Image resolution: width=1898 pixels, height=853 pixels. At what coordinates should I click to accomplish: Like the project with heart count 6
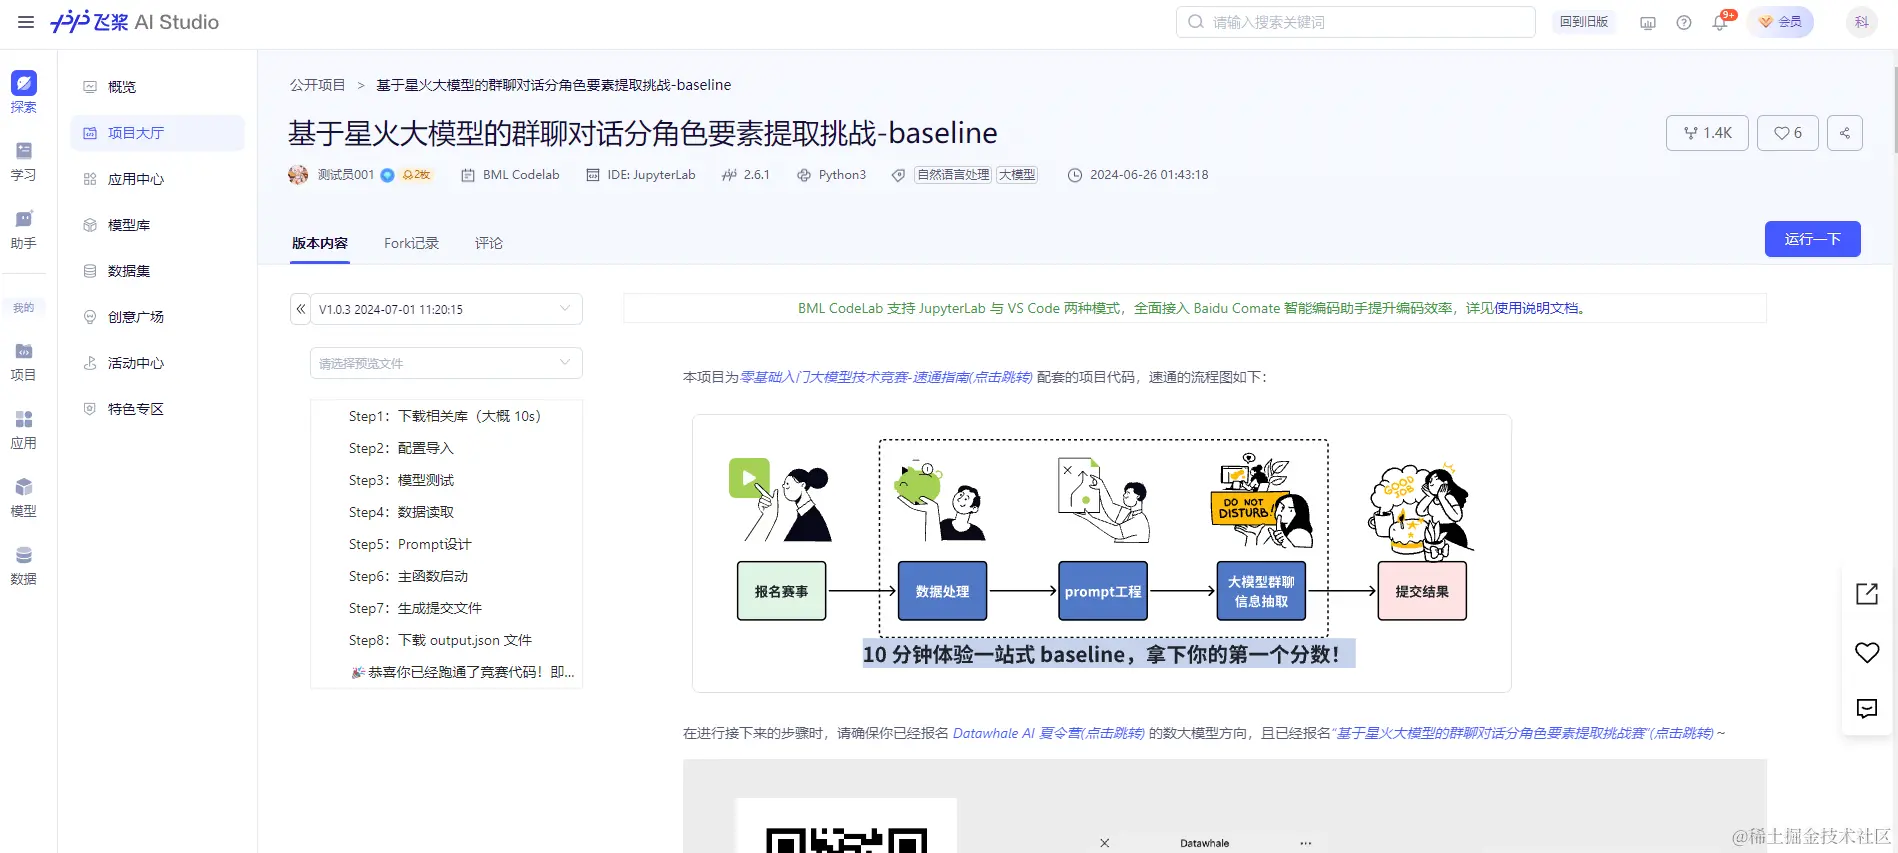1788,133
